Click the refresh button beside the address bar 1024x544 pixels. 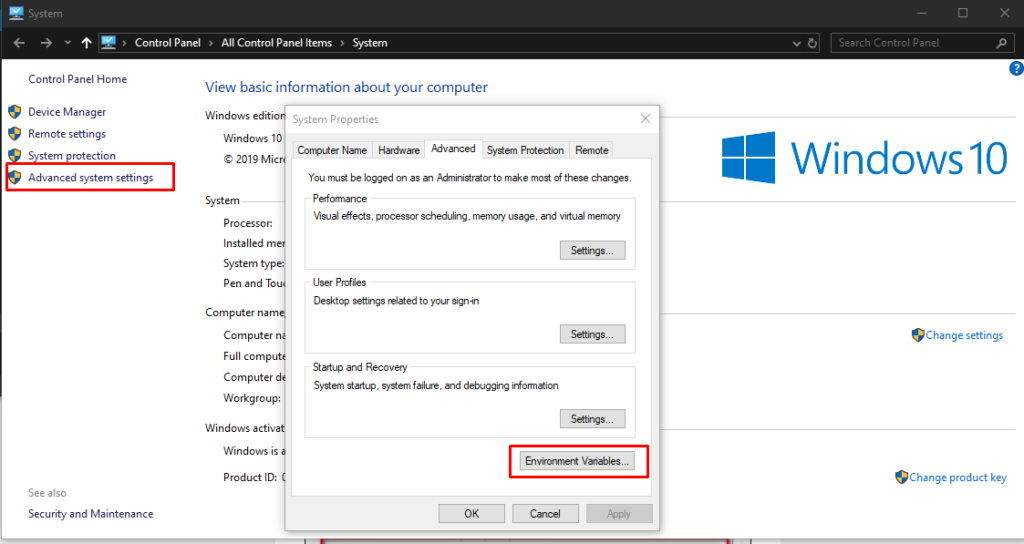click(x=812, y=43)
